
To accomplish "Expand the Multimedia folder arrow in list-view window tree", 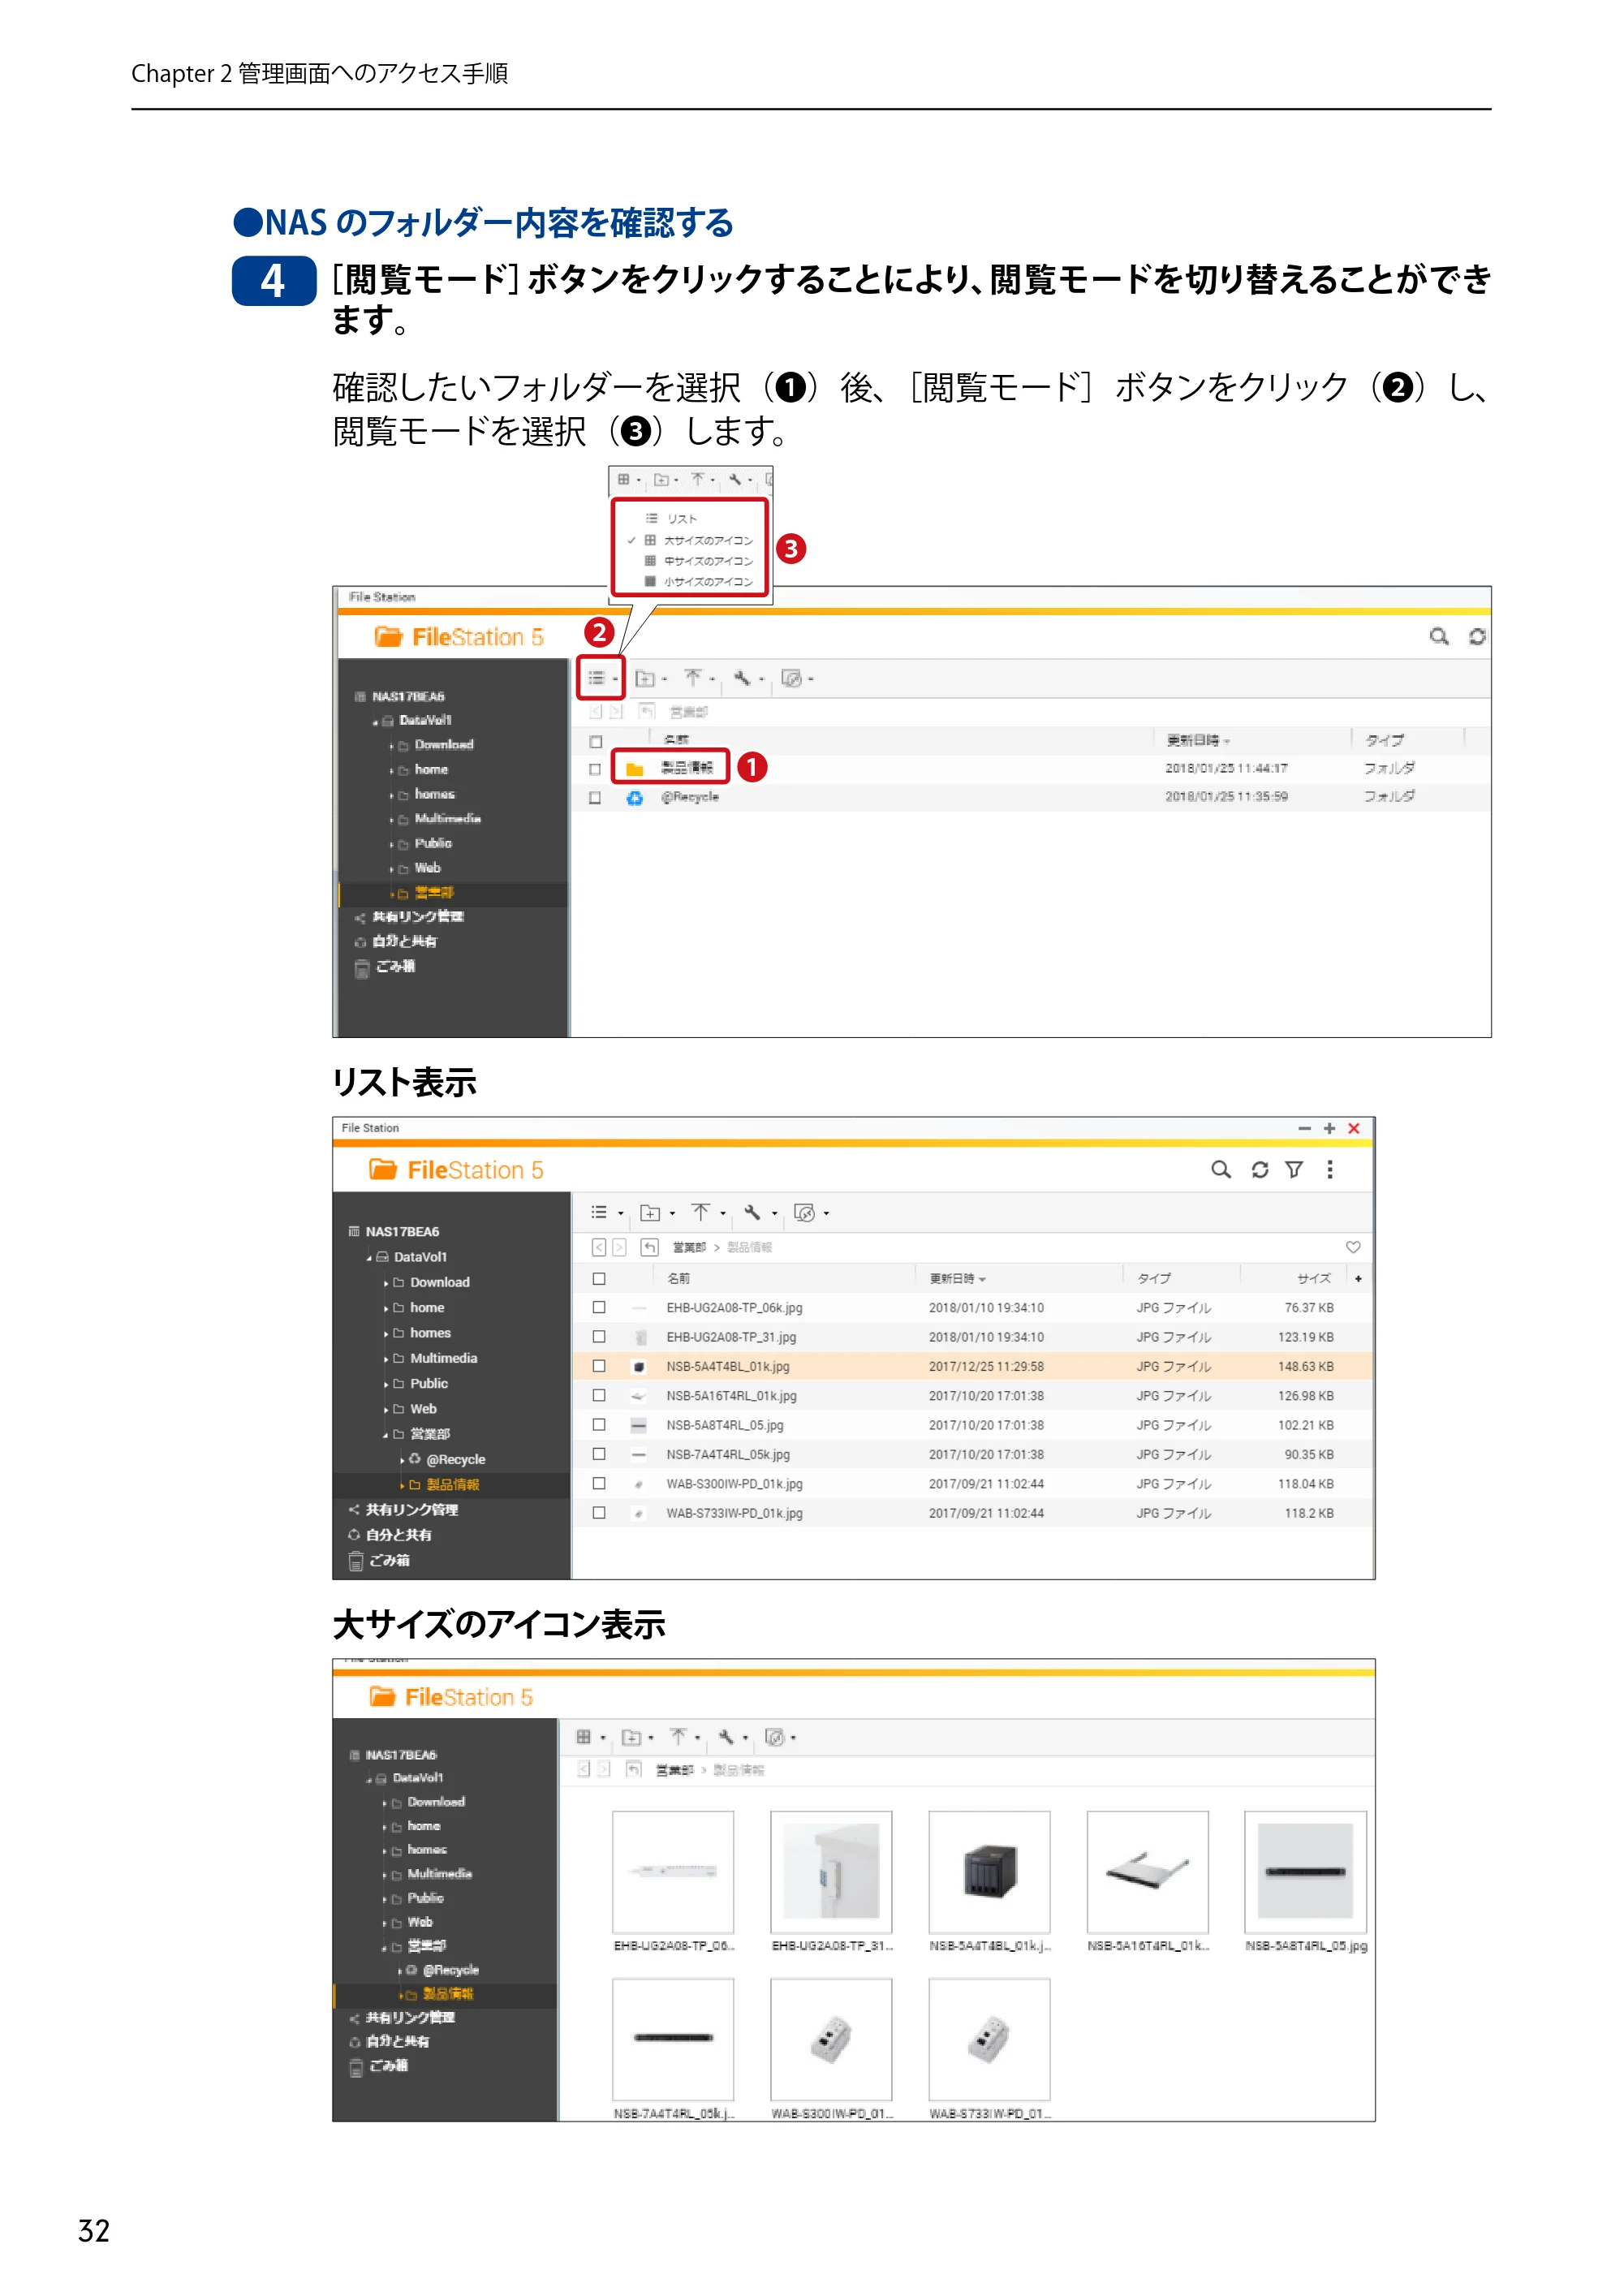I will click(386, 1359).
